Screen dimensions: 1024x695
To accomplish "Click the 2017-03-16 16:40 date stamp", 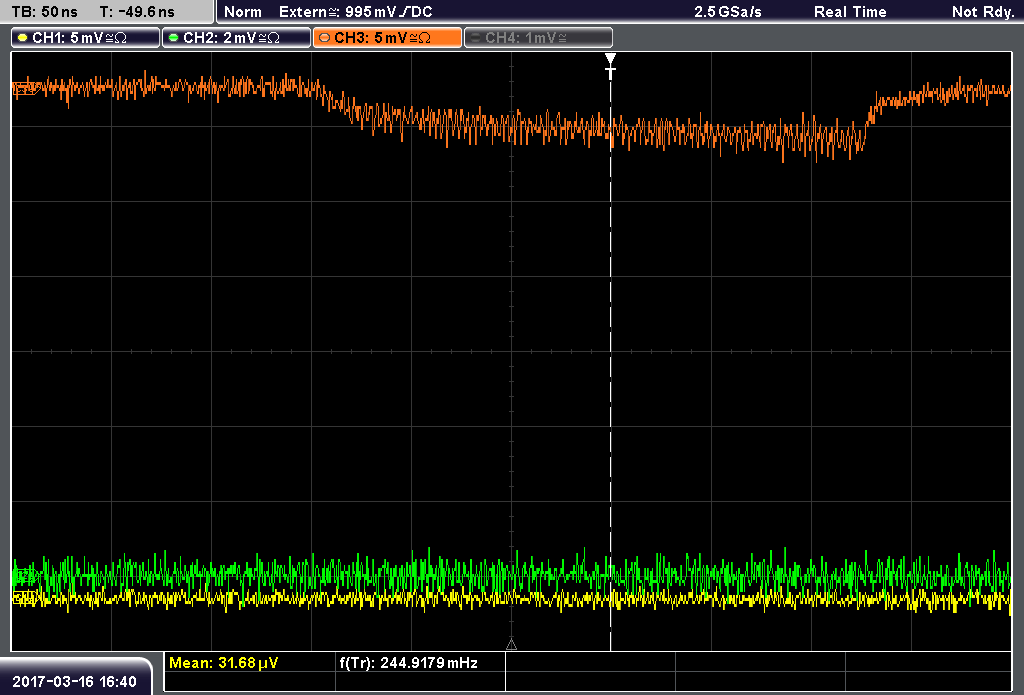I will coord(74,681).
